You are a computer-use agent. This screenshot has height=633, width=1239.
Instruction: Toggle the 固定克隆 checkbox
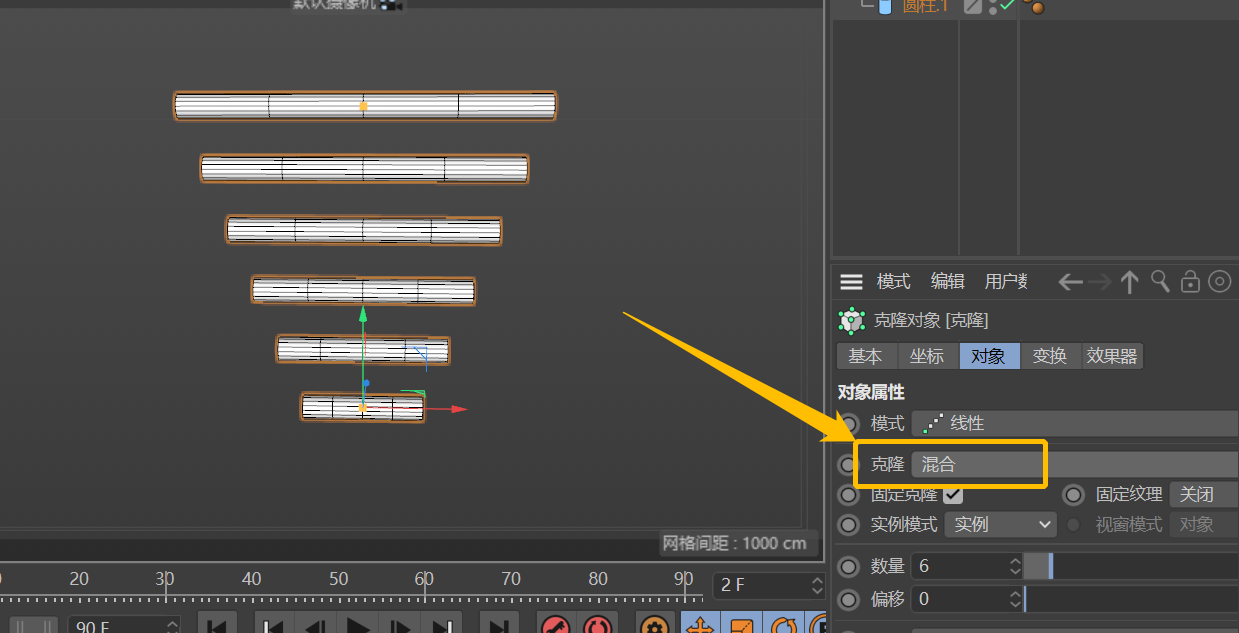953,494
